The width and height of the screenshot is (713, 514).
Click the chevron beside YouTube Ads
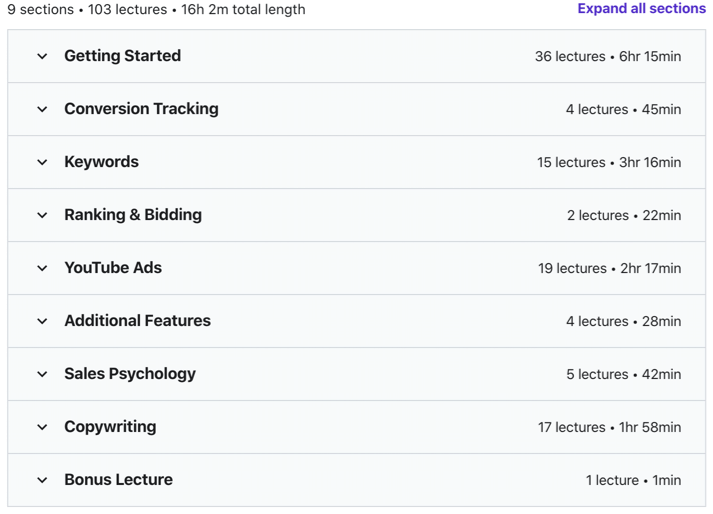pos(42,268)
